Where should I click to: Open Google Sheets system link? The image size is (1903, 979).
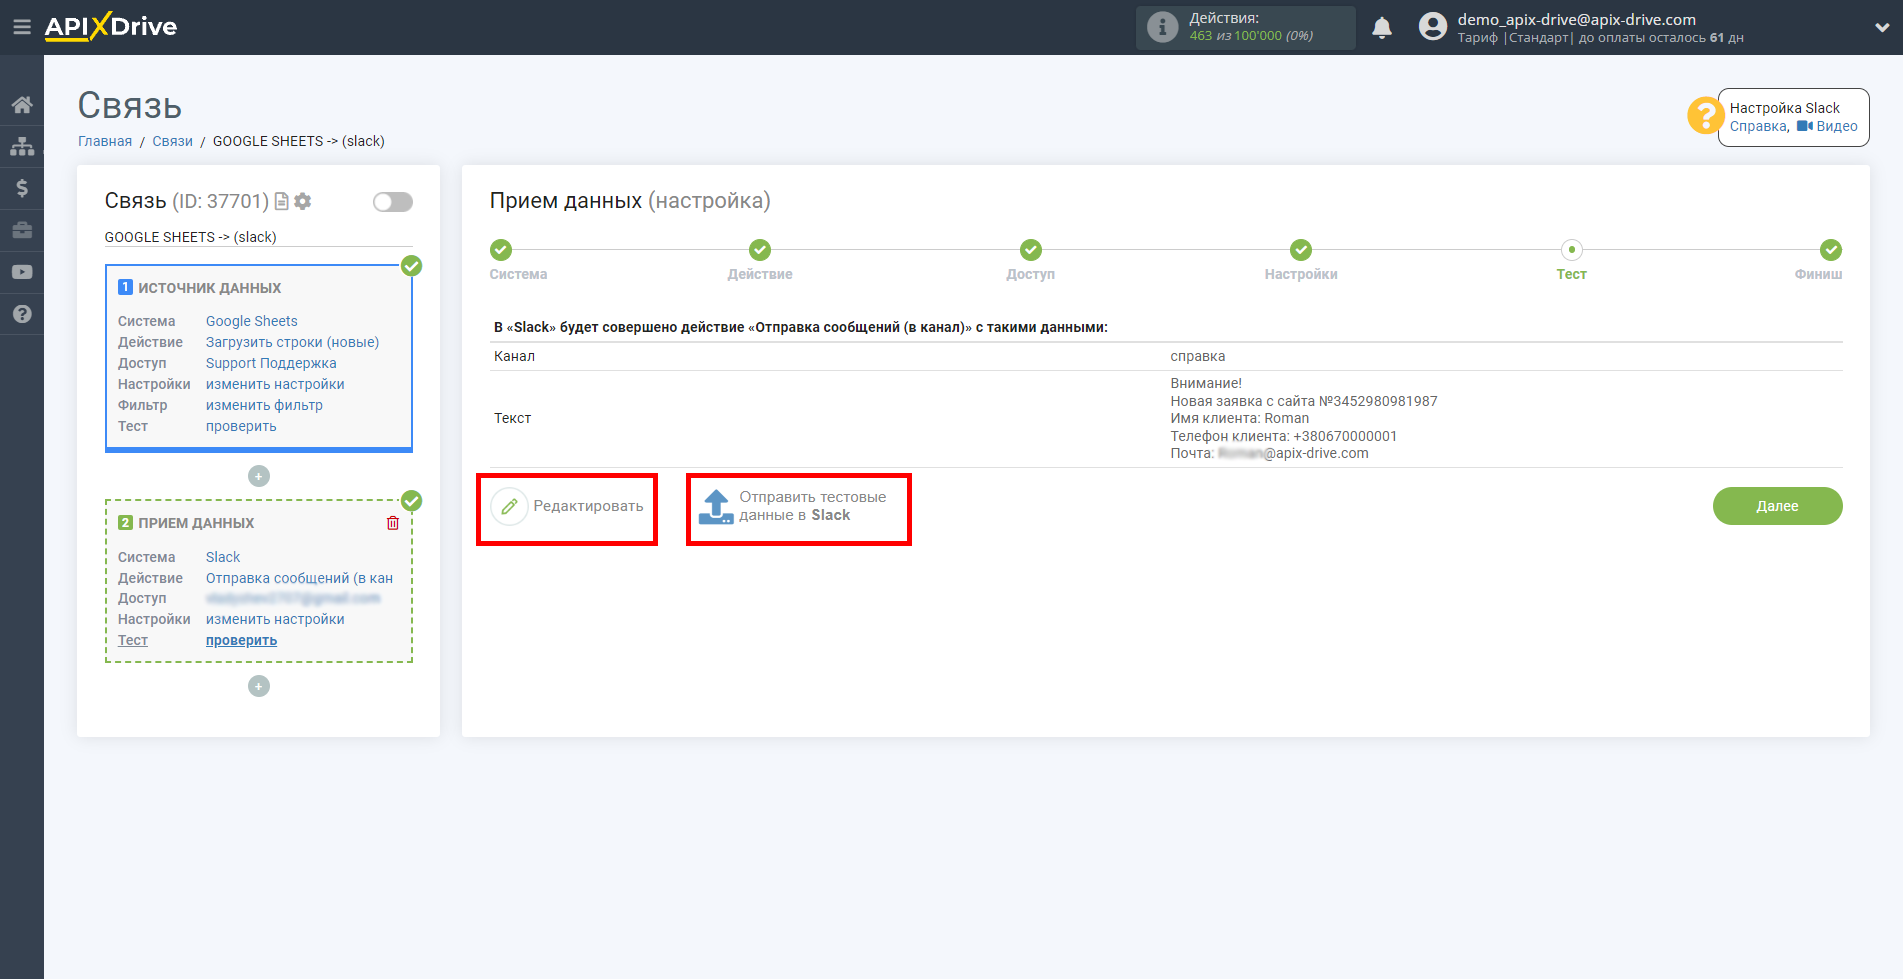coord(252,321)
